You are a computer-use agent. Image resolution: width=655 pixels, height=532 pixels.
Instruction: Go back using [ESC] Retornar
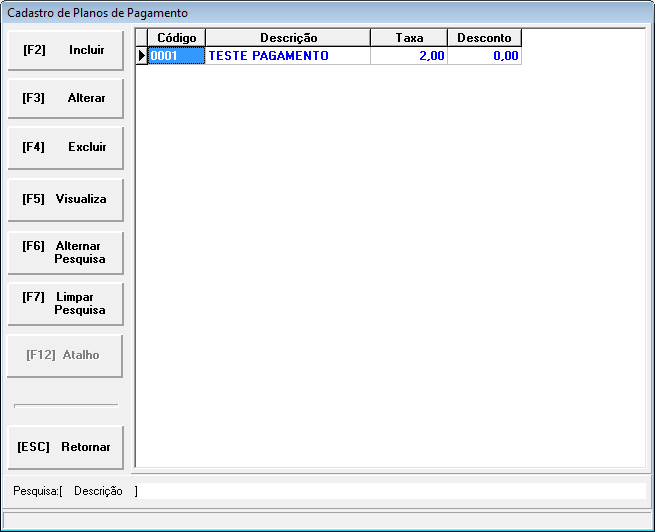[x=65, y=447]
